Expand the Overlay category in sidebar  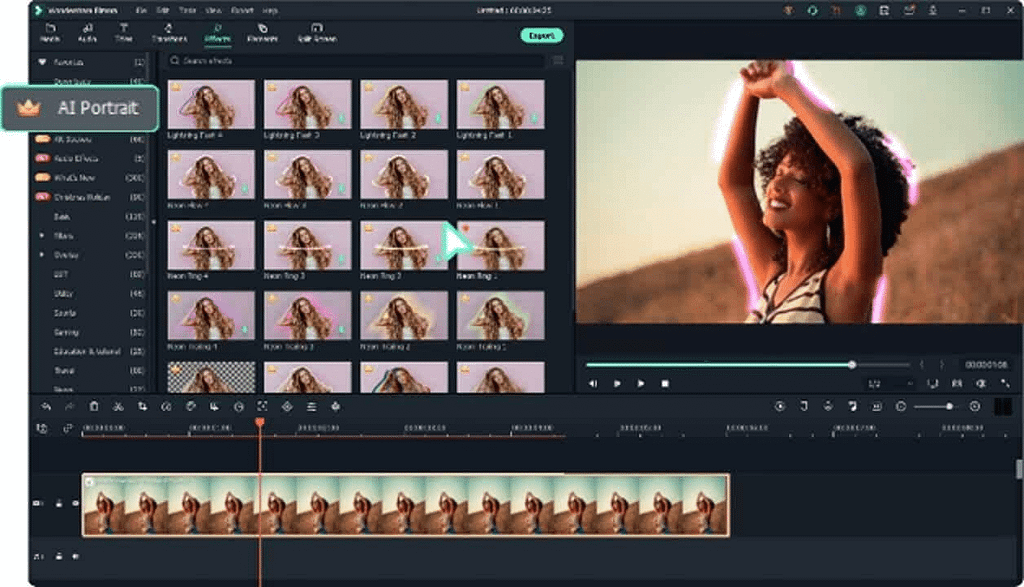pyautogui.click(x=42, y=255)
